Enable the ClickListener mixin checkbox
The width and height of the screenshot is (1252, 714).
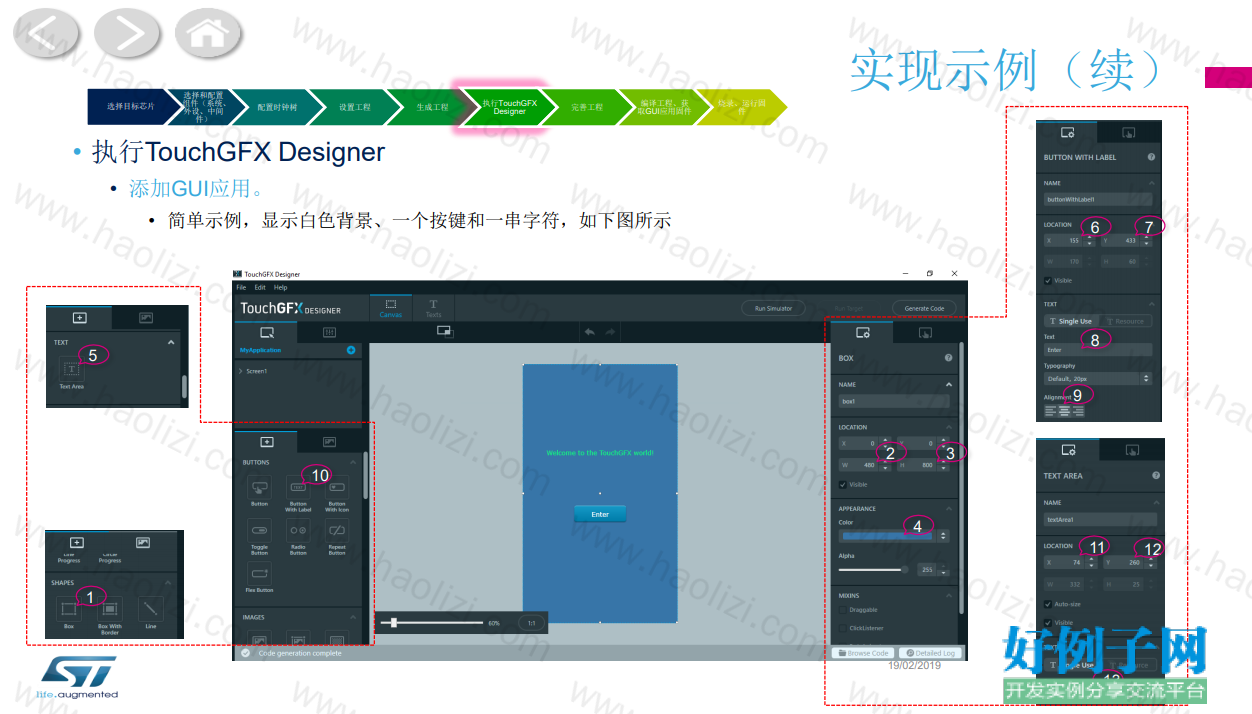click(x=843, y=627)
